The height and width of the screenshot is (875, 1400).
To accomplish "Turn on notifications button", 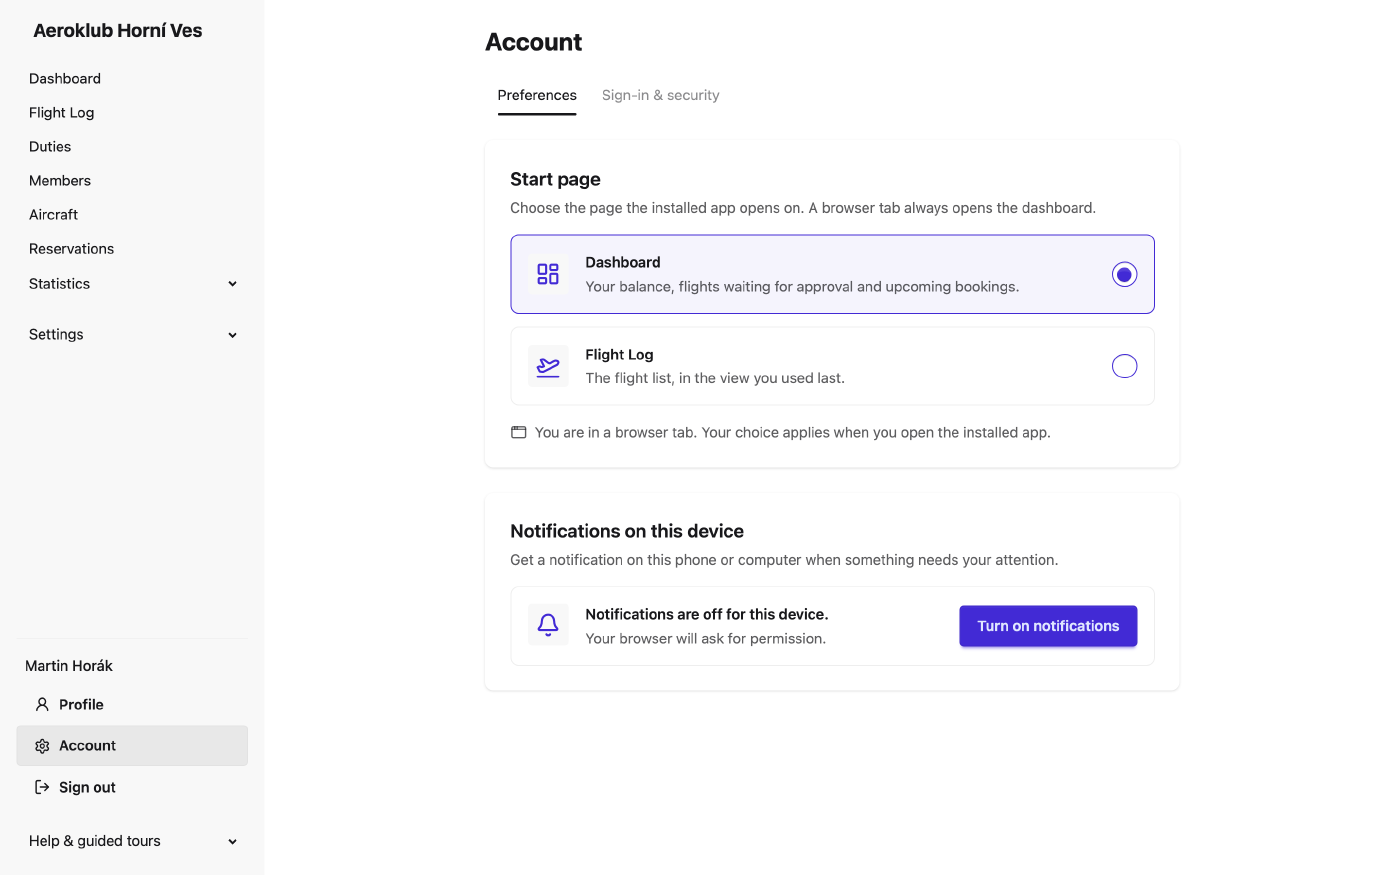I will pos(1048,626).
